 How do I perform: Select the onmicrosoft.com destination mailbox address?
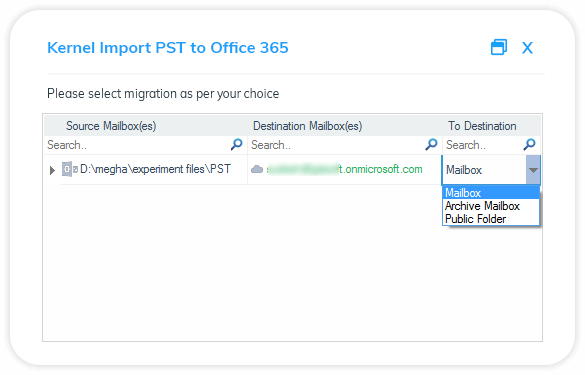tap(345, 169)
